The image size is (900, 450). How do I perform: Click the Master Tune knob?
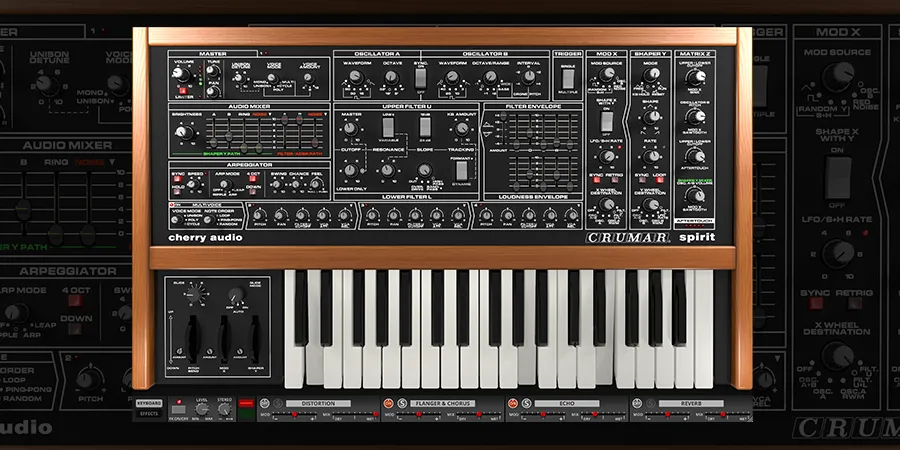pos(211,71)
